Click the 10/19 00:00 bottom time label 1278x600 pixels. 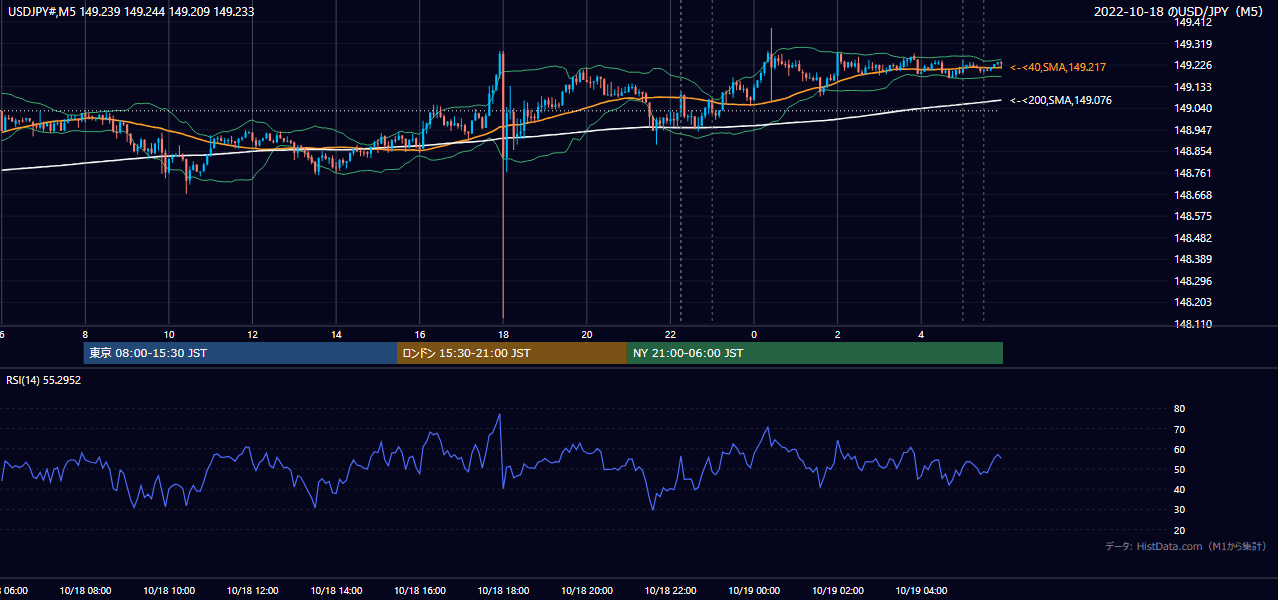753,591
